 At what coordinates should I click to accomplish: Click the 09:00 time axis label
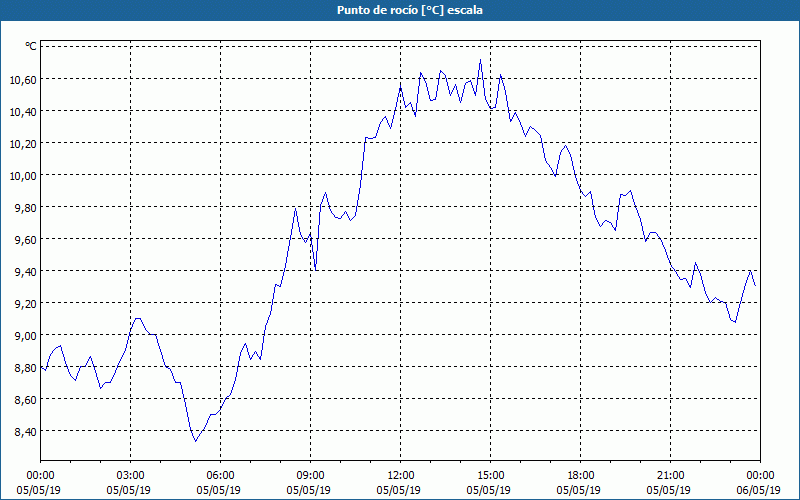click(x=310, y=476)
